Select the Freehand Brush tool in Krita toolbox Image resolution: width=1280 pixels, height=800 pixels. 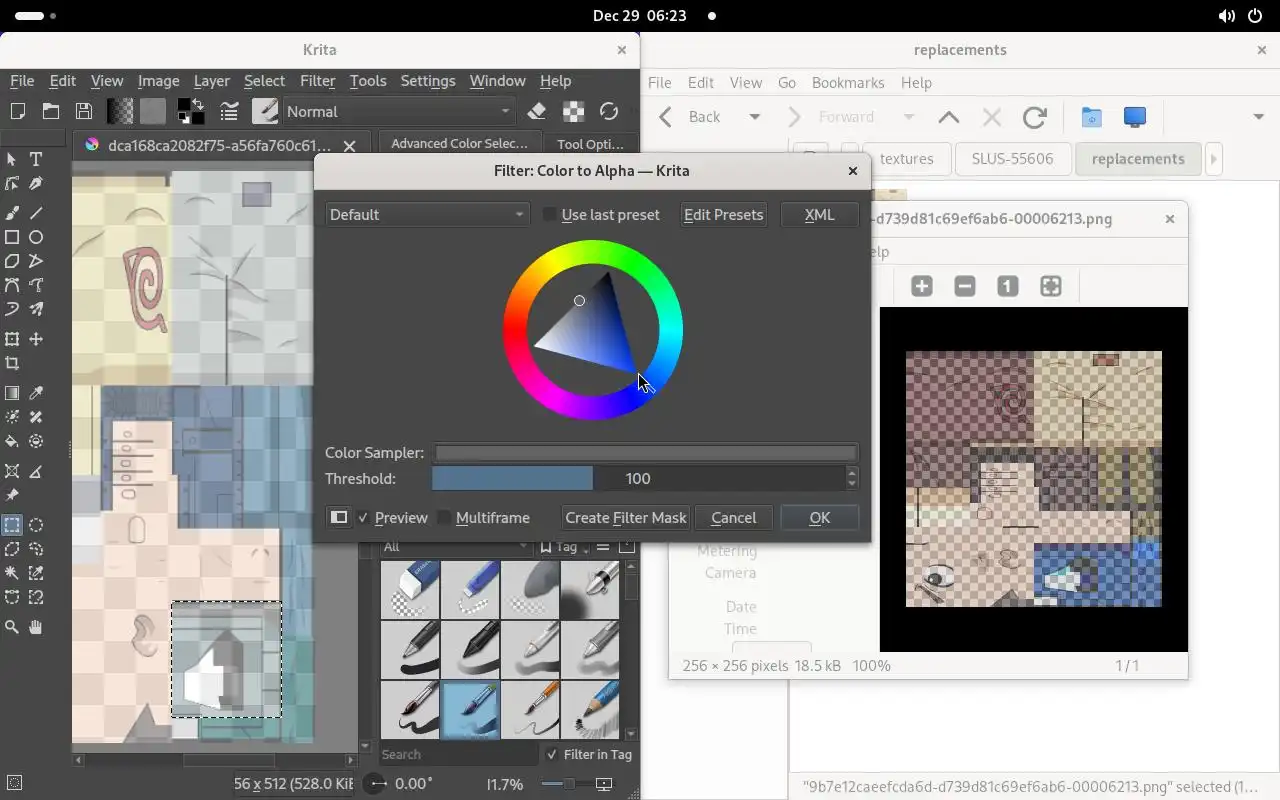12,213
